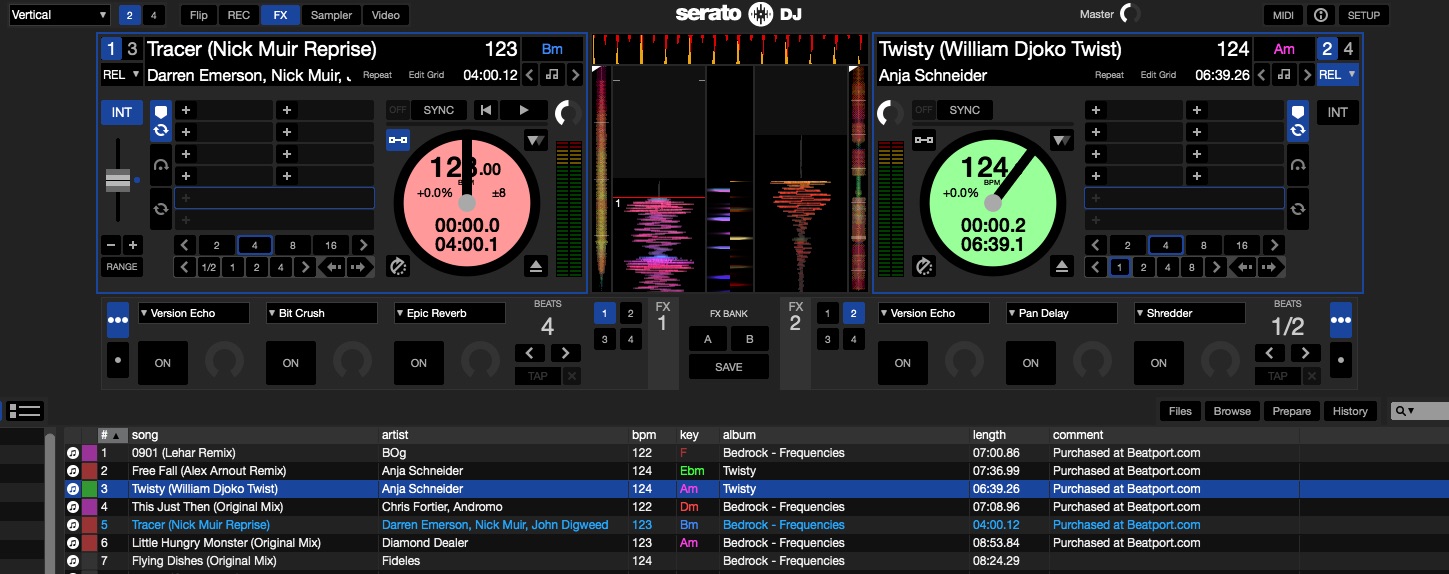Viewport: 1449px width, 574px height.
Task: Click left deck RANGE button
Action: [122, 267]
